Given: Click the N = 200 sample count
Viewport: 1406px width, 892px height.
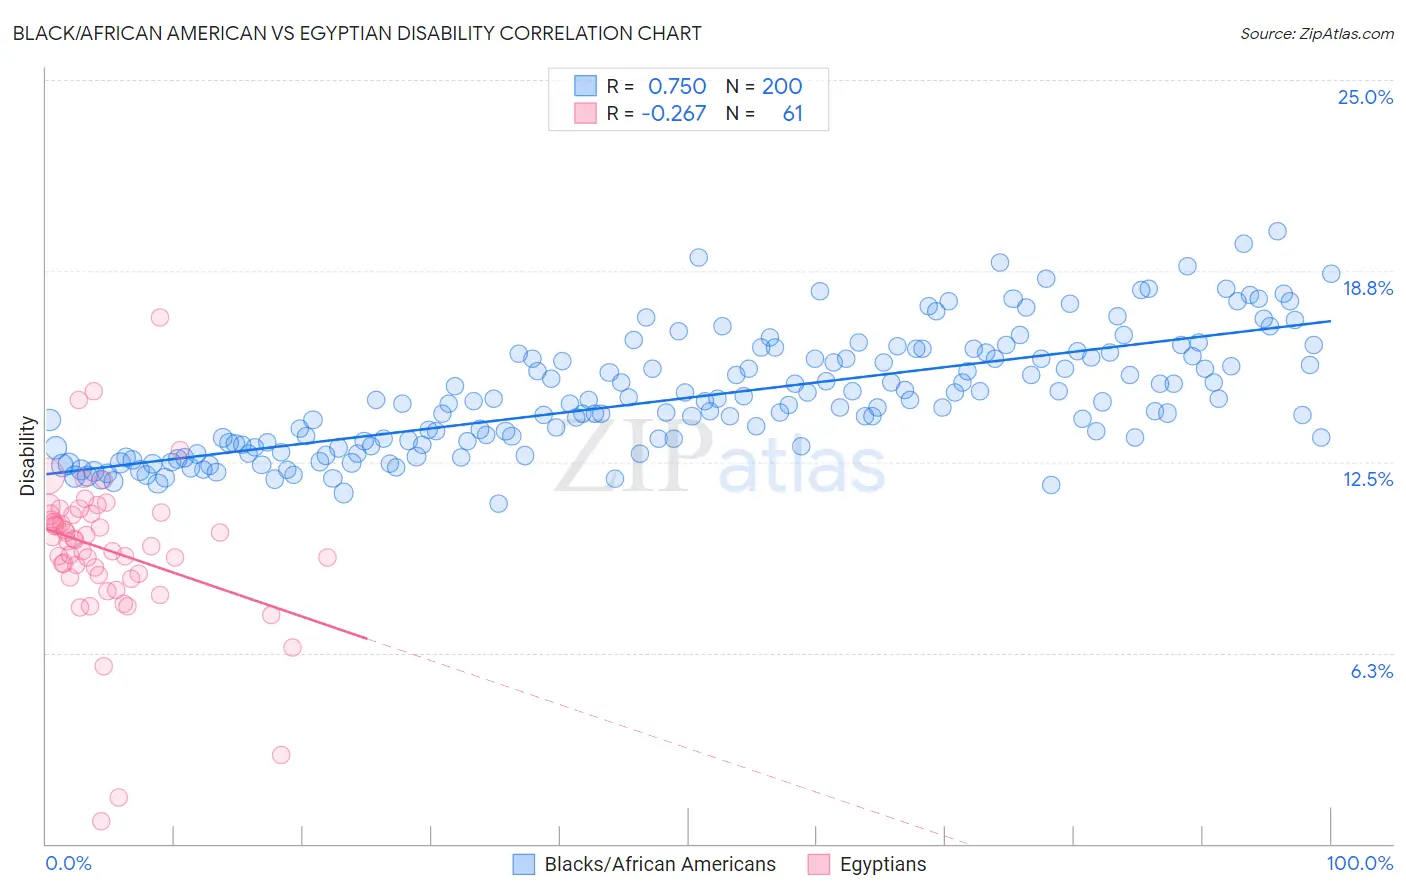Looking at the screenshot, I should tap(764, 86).
